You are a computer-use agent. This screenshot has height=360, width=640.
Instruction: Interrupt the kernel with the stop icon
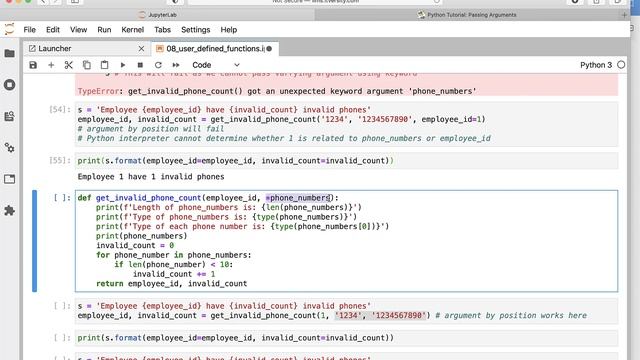point(140,65)
